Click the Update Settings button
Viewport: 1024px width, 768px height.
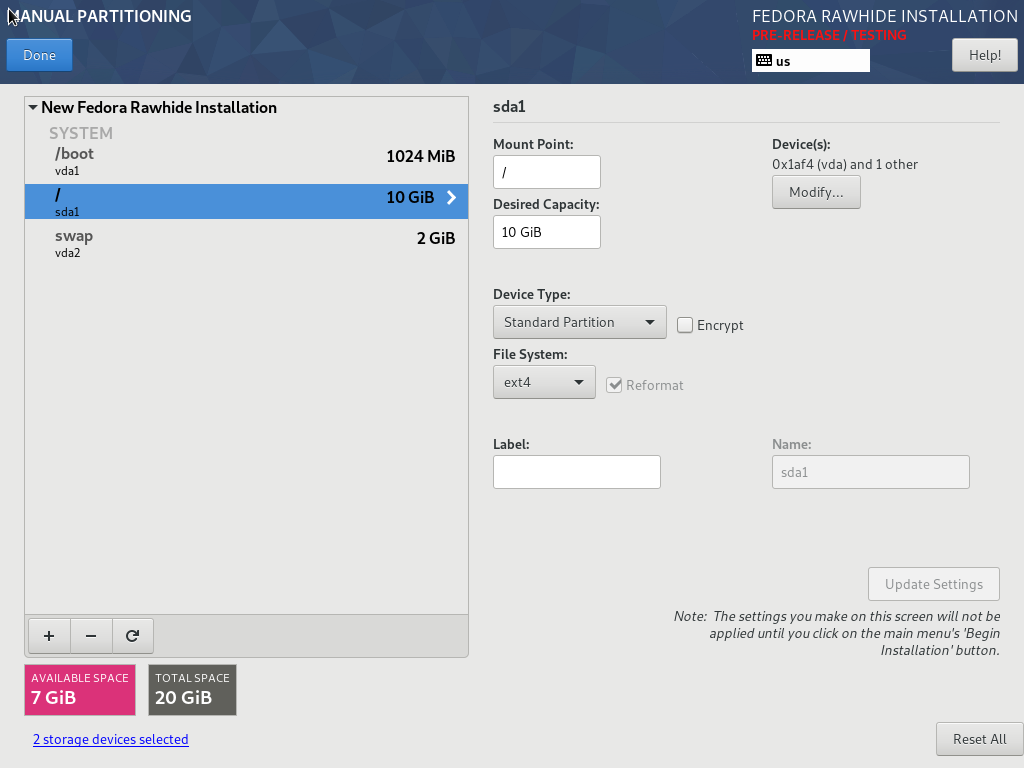[933, 584]
